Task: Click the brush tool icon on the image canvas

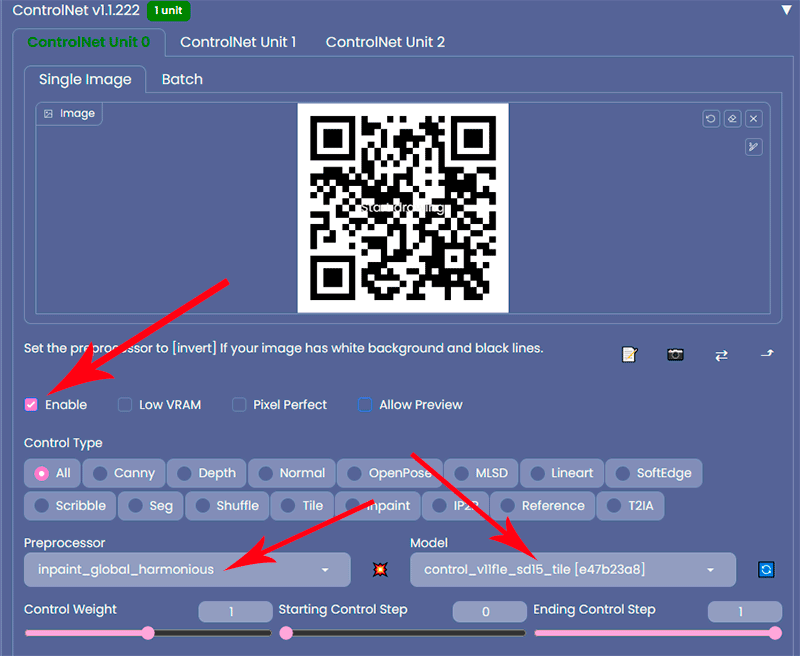Action: [754, 147]
